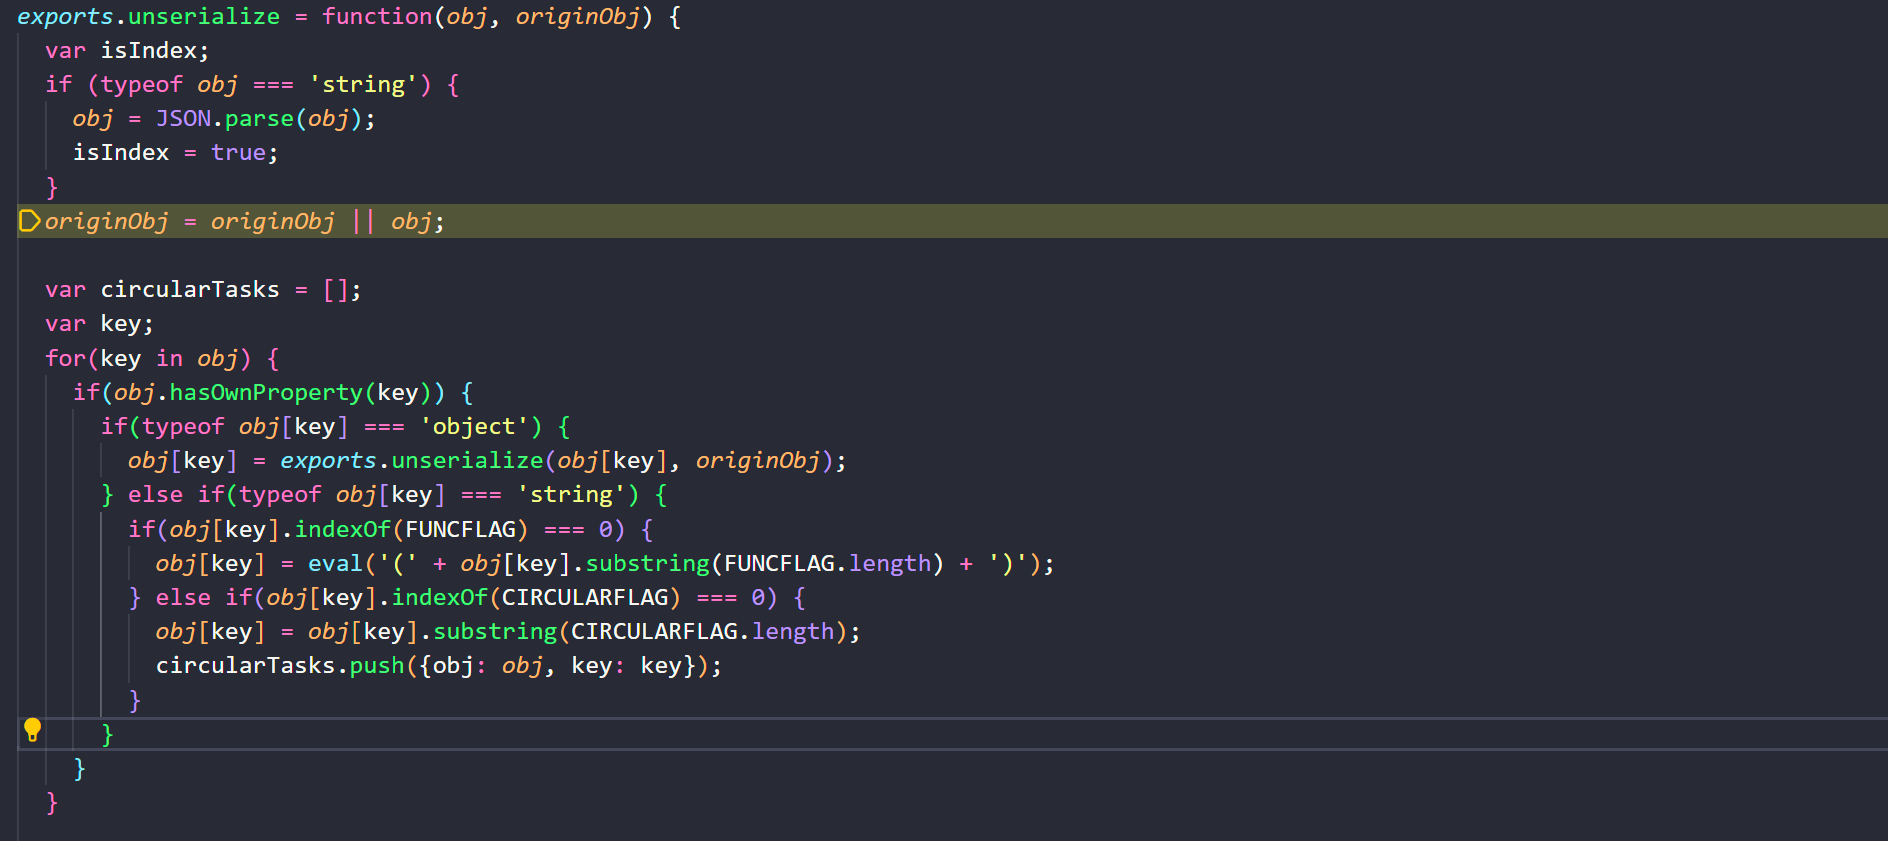The width and height of the screenshot is (1888, 841).
Task: Click 'true' in isIndex assignment
Action: (238, 153)
